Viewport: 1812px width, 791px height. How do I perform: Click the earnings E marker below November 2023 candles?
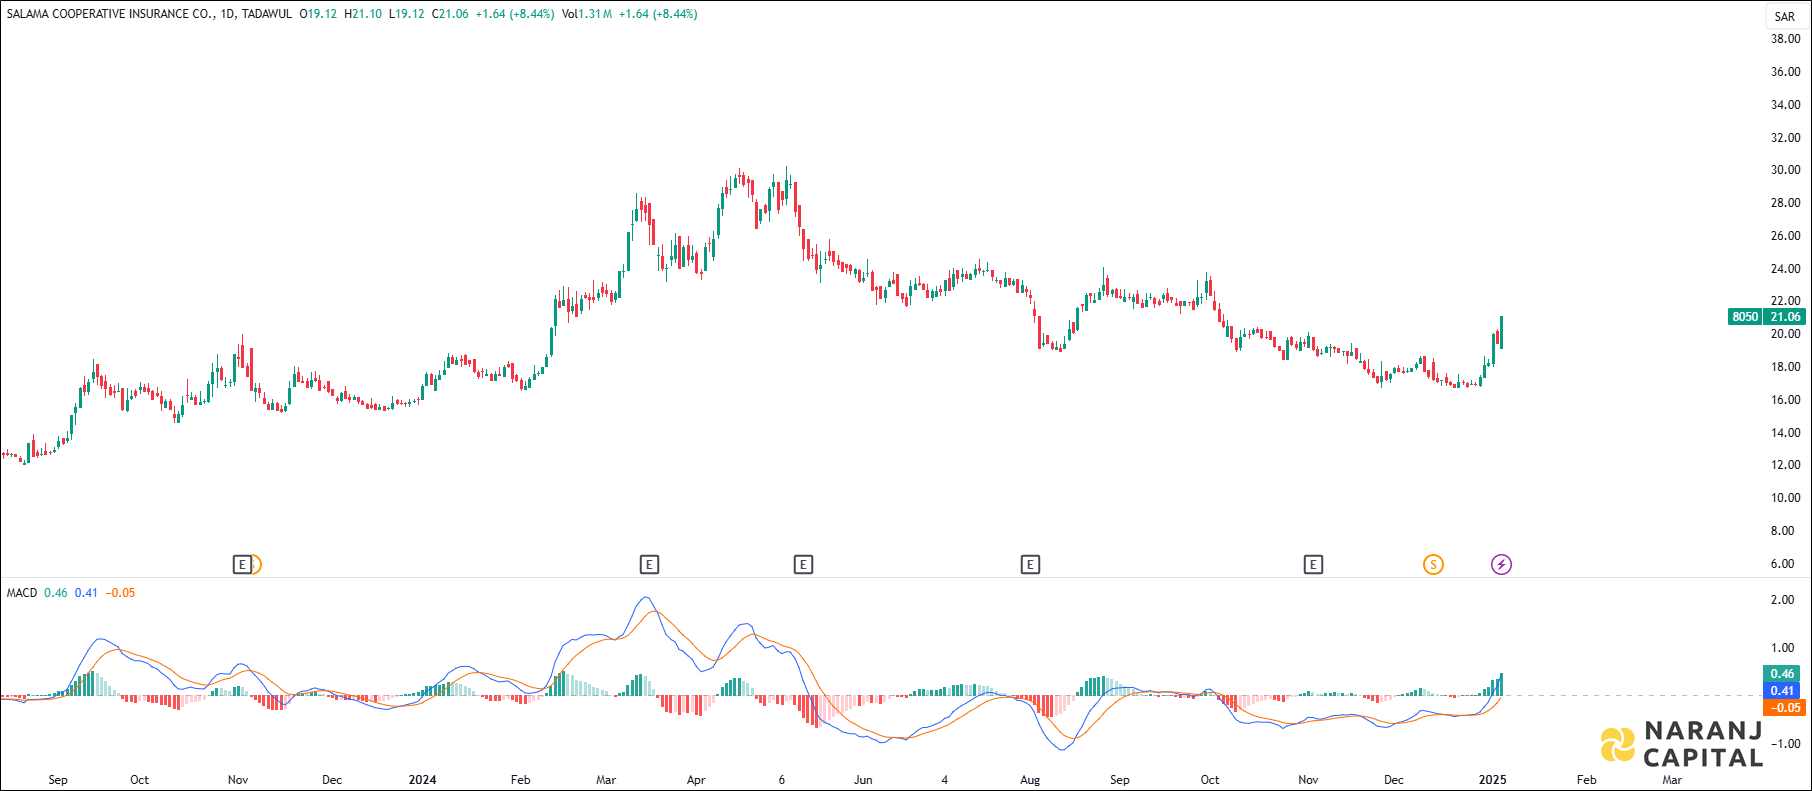coord(242,565)
